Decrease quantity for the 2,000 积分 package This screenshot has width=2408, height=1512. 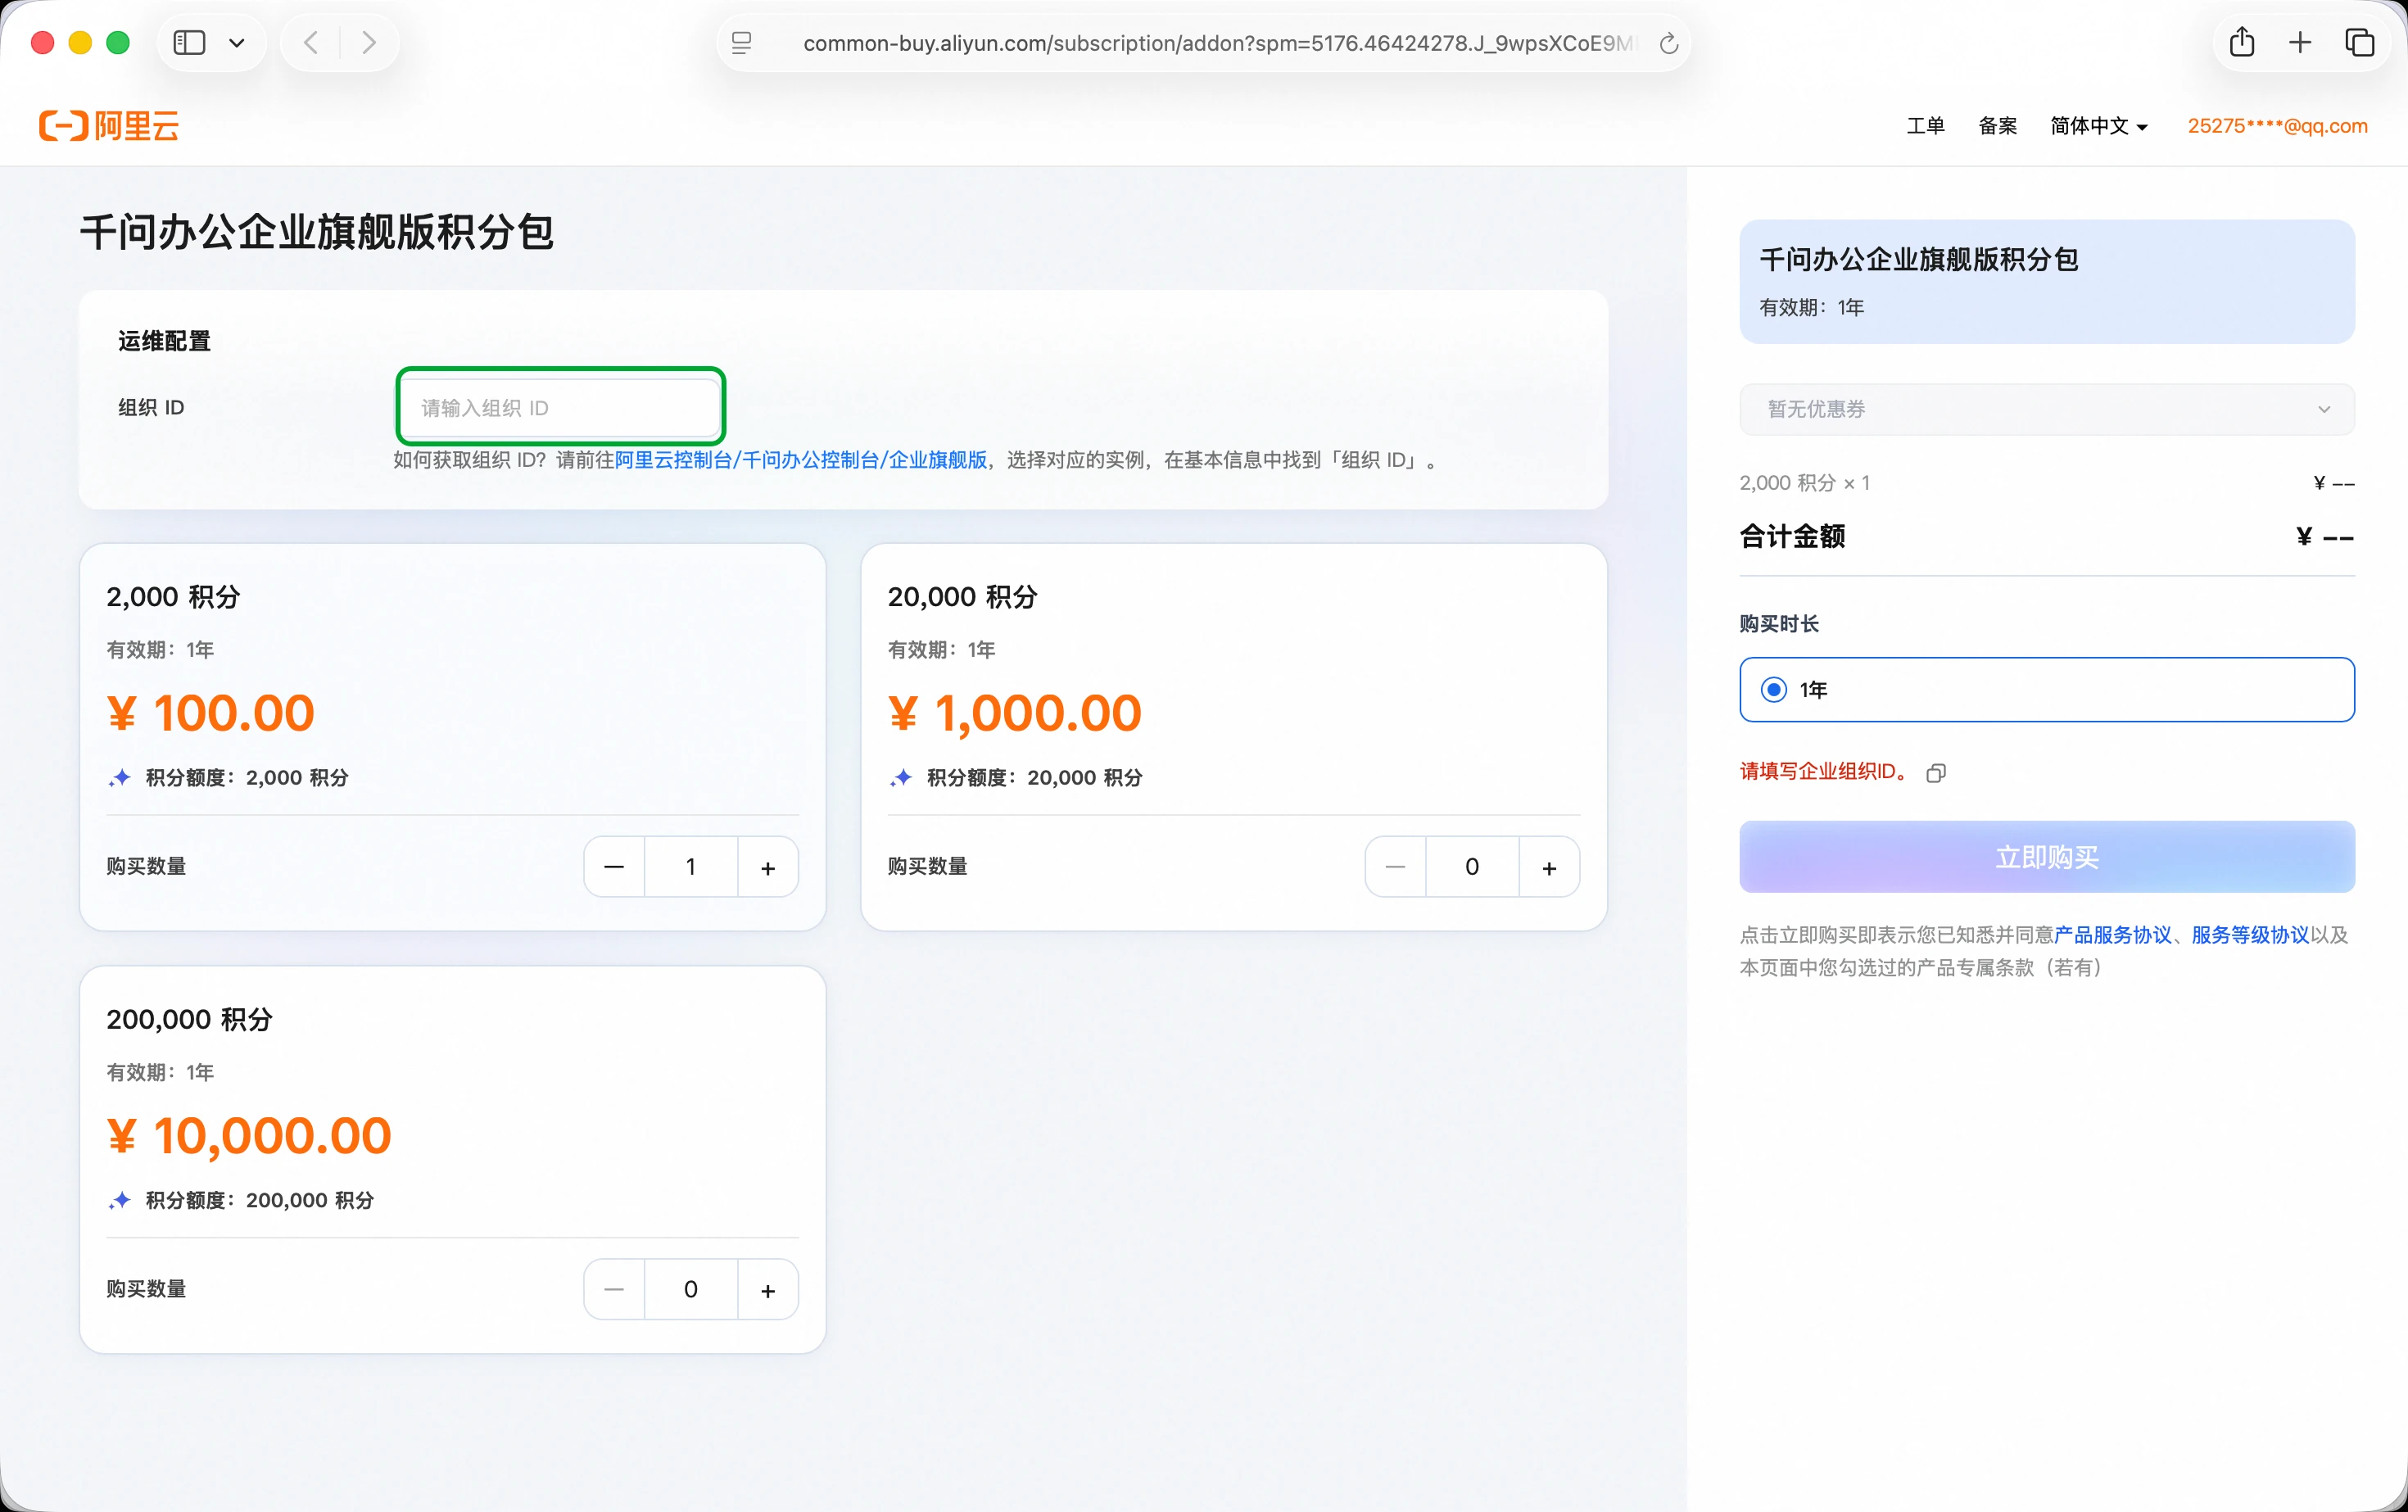click(x=614, y=867)
